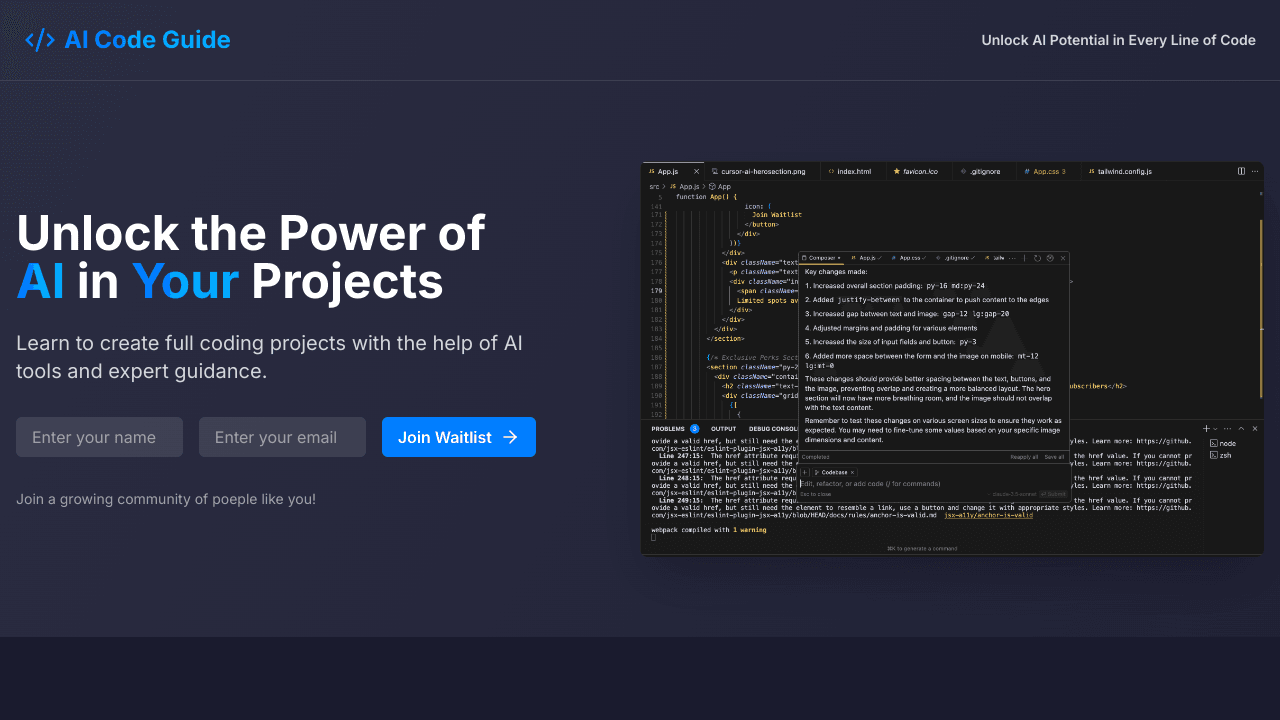Click the Composer history clock icon
Screen dimensions: 1280x720
(x=1049, y=258)
